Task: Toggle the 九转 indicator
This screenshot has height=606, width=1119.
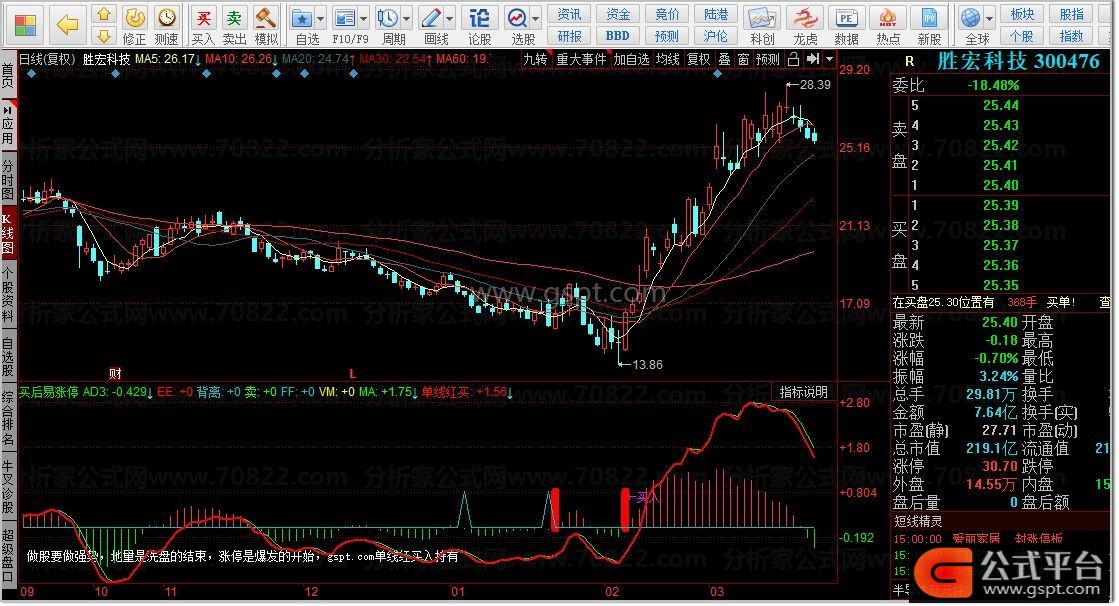Action: point(535,59)
